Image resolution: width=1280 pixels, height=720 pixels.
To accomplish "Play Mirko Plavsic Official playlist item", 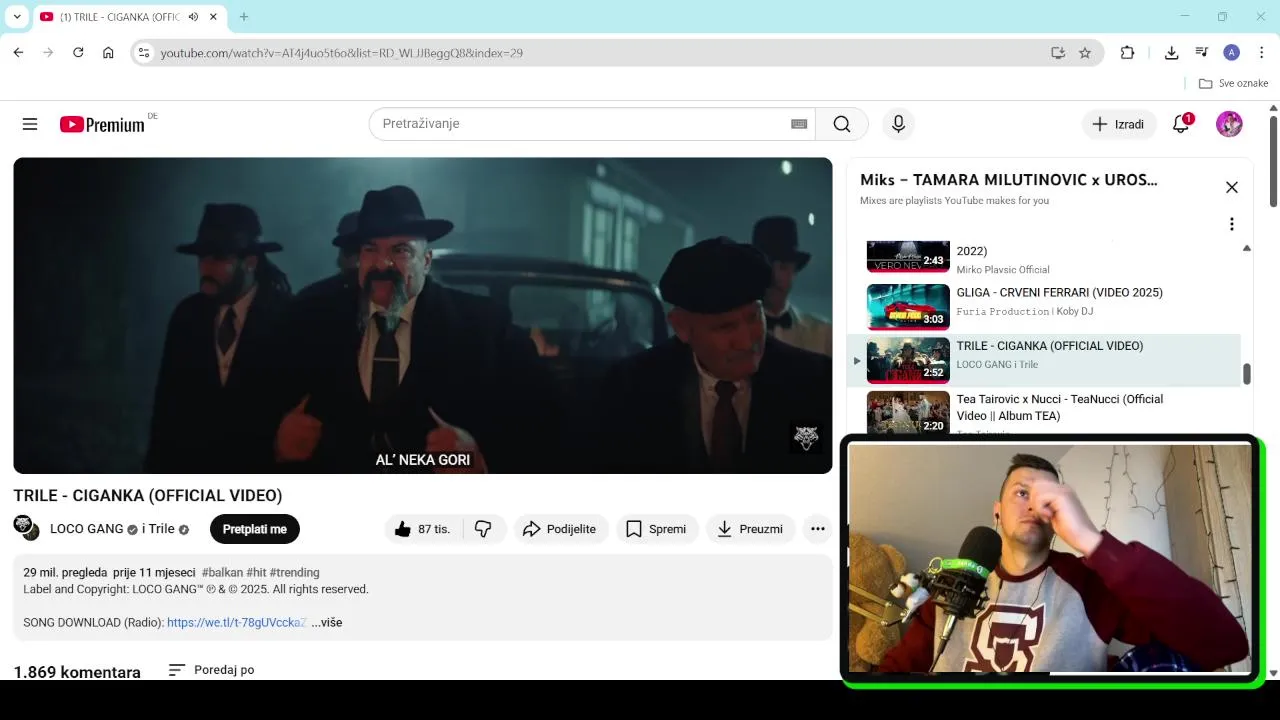I will click(1045, 258).
